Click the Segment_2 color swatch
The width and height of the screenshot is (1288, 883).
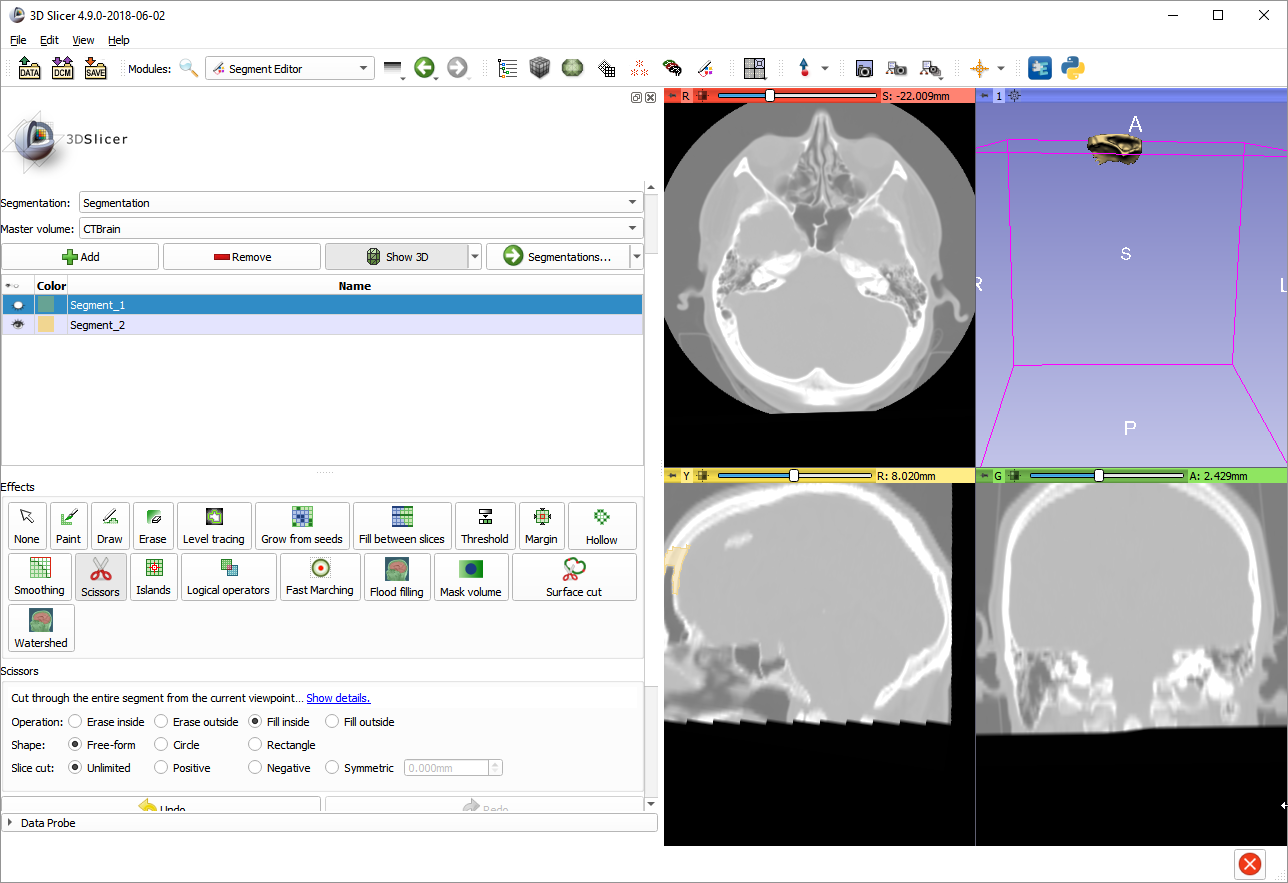tap(46, 325)
